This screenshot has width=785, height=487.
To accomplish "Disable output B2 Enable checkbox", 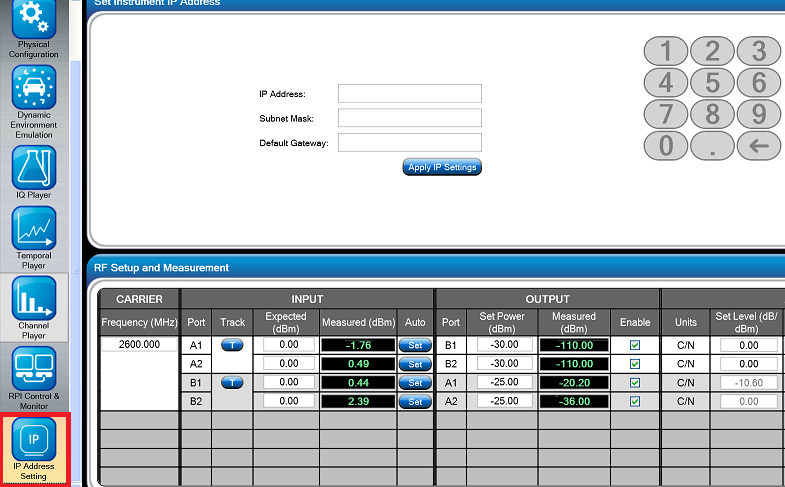I will [x=635, y=364].
